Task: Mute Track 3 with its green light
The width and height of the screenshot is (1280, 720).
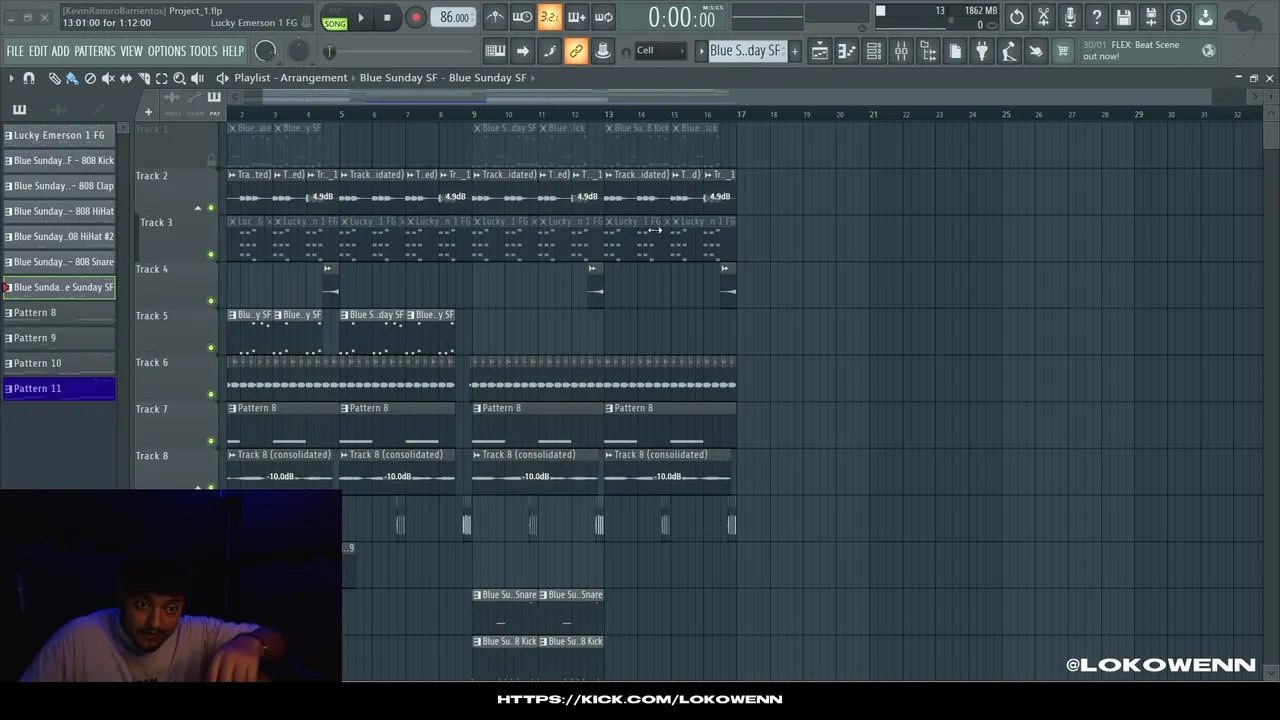Action: [210, 254]
